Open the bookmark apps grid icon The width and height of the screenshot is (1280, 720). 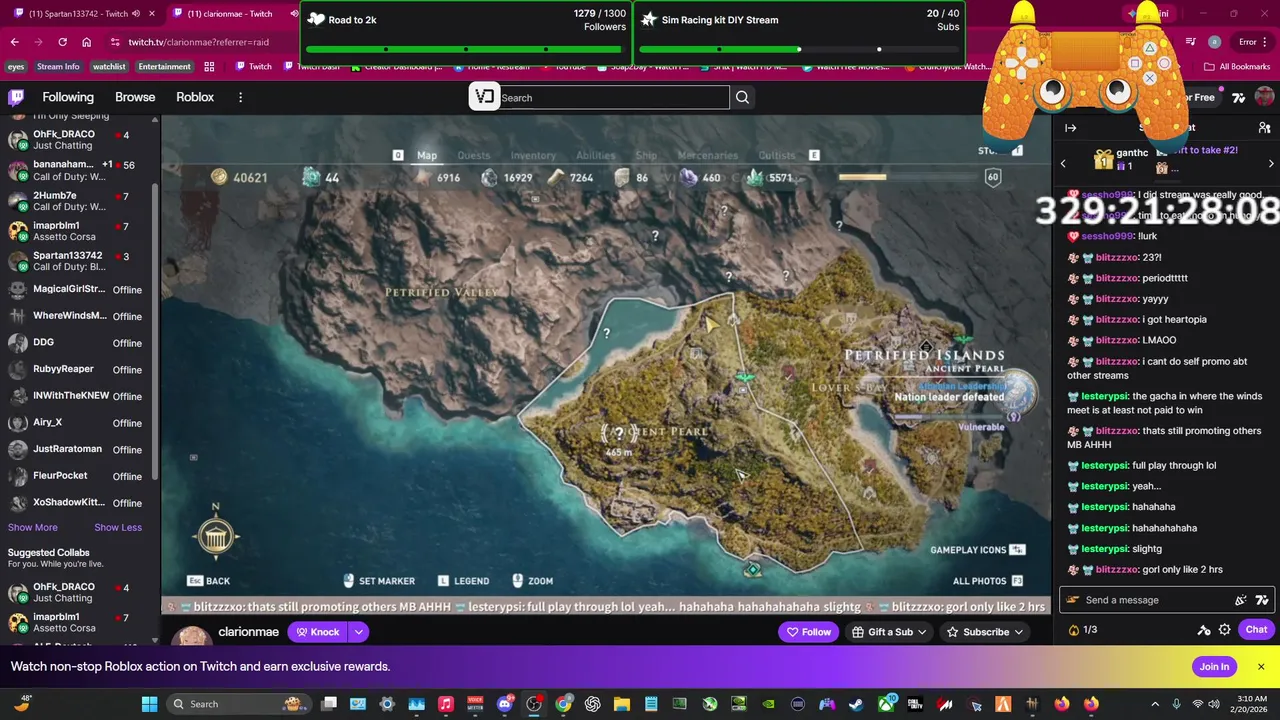pyautogui.click(x=209, y=67)
